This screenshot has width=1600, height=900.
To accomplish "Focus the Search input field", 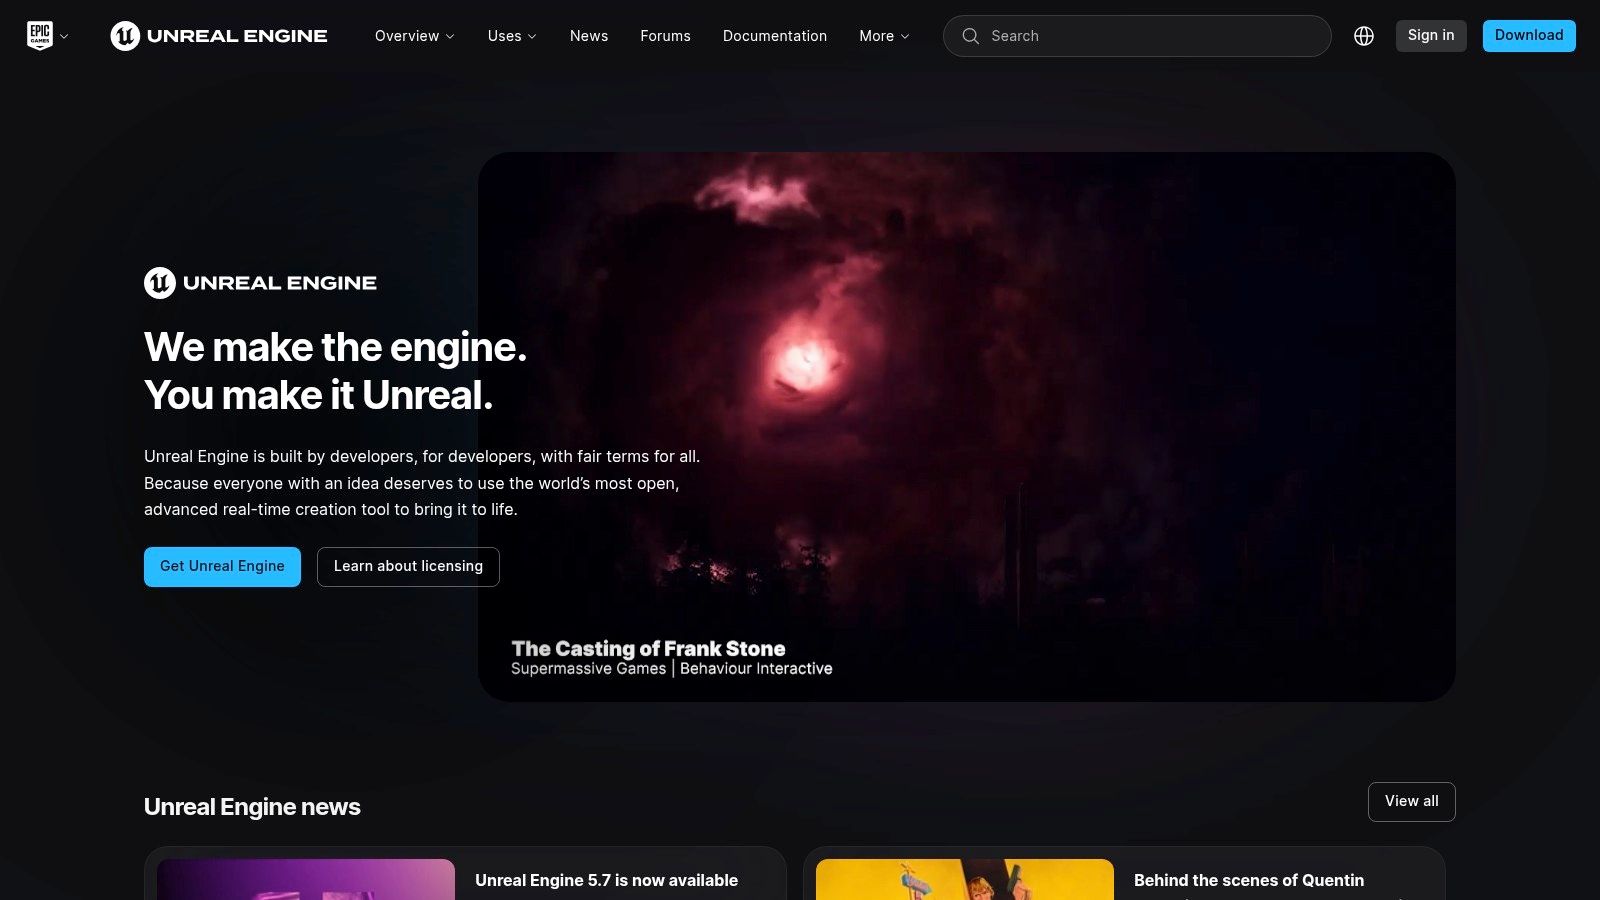I will click(x=1150, y=36).
